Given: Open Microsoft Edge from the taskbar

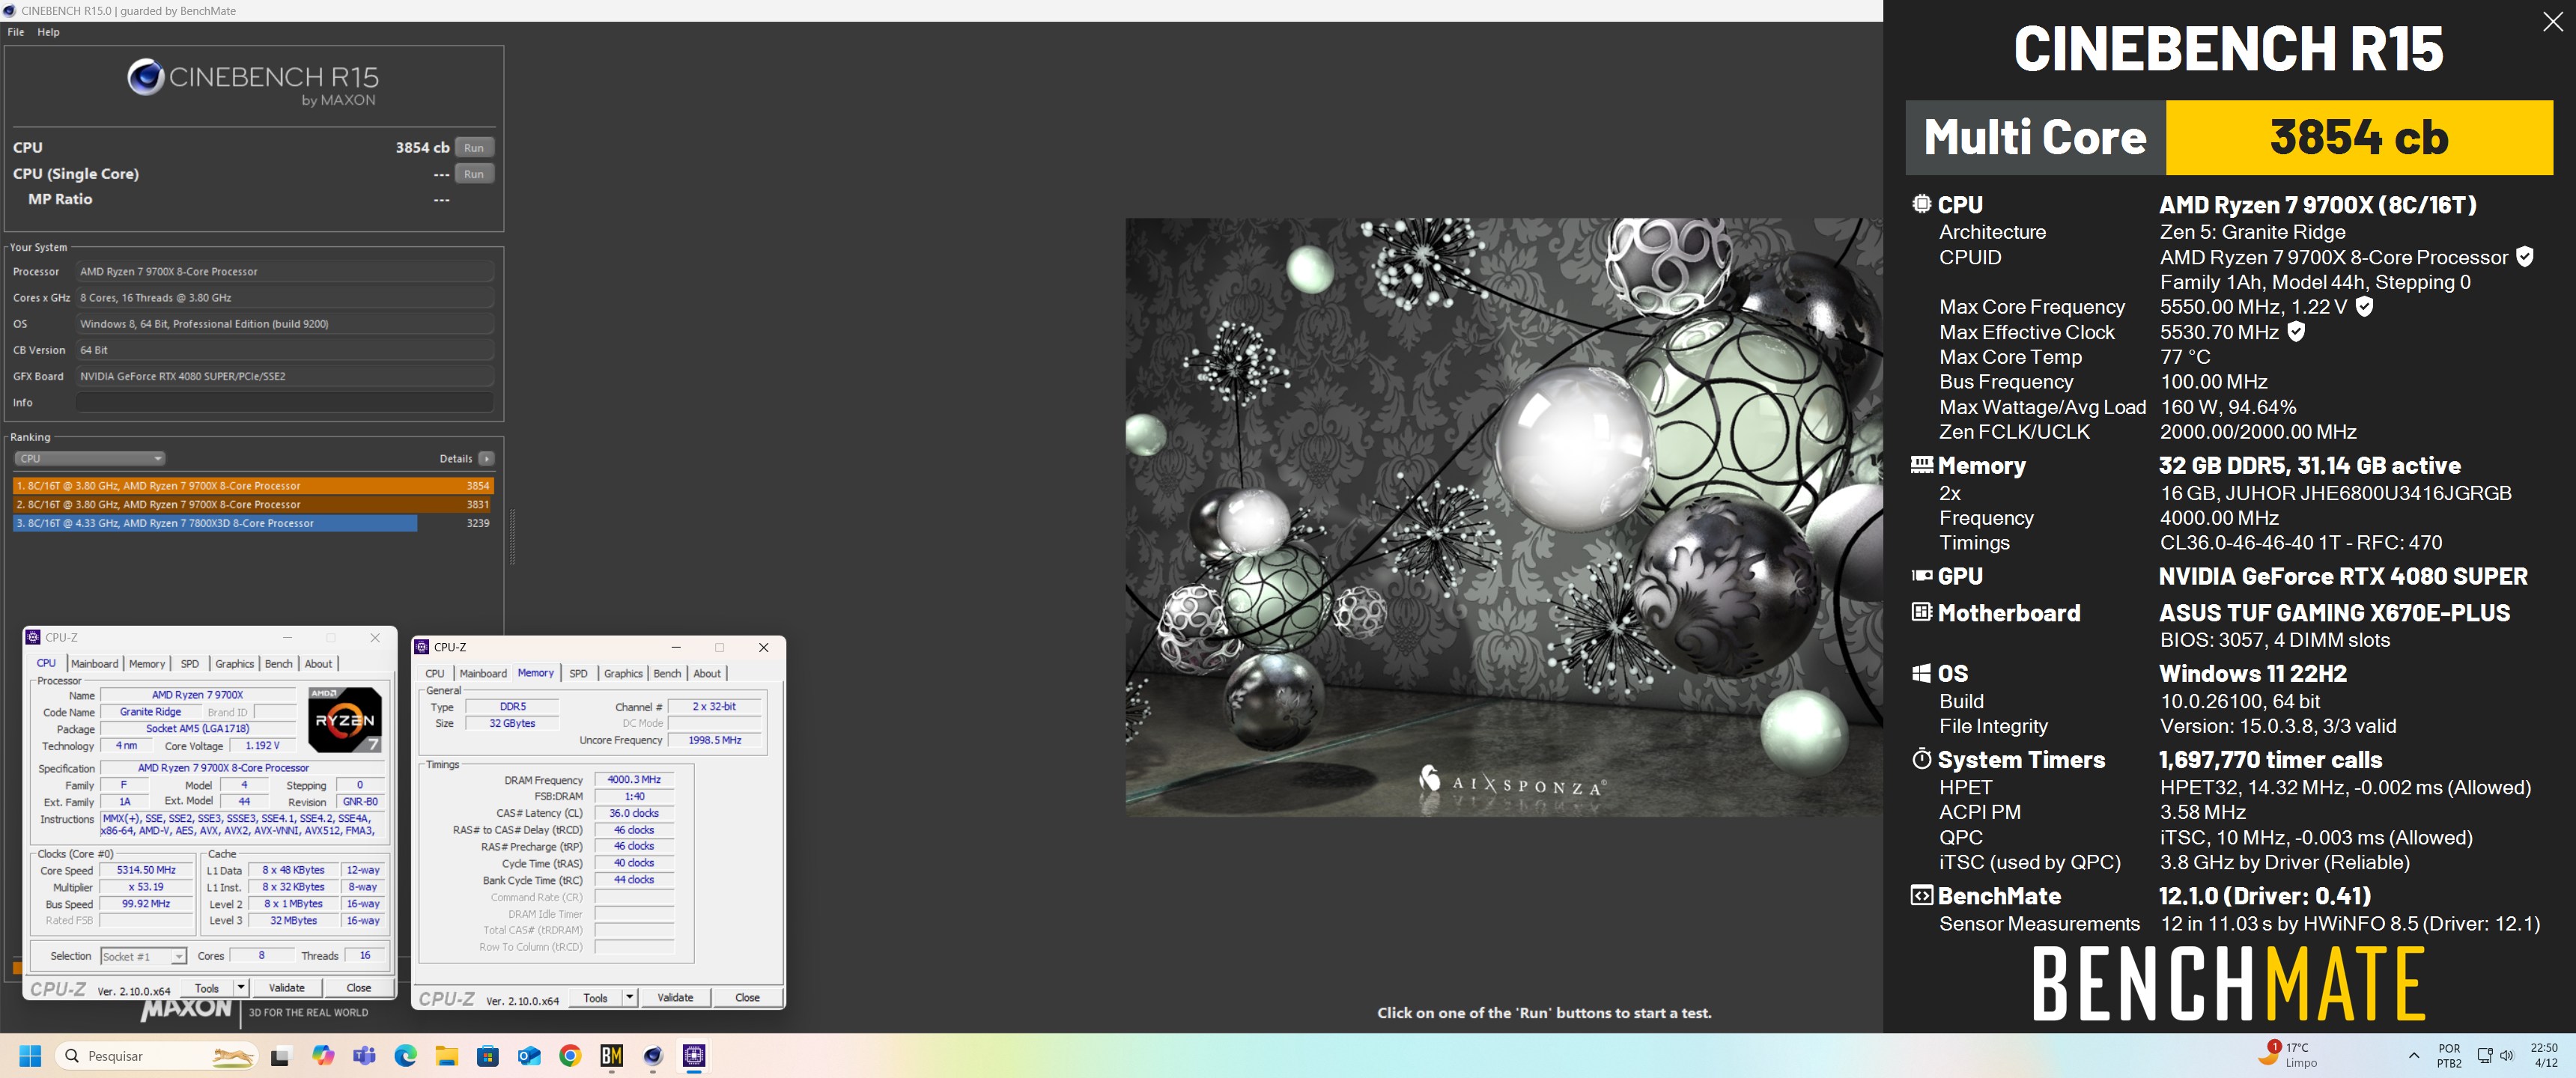Looking at the screenshot, I should 405,1056.
